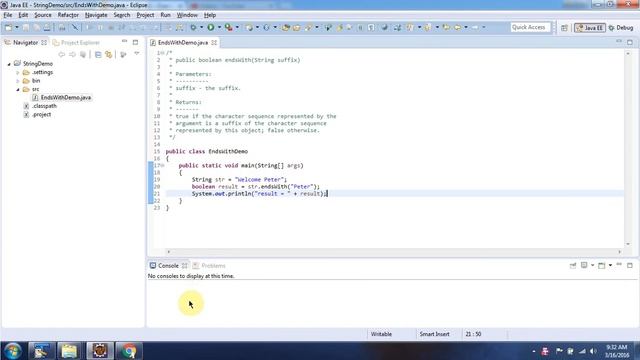The image size is (640, 360).
Task: Open the Window menu
Action: (187, 15)
